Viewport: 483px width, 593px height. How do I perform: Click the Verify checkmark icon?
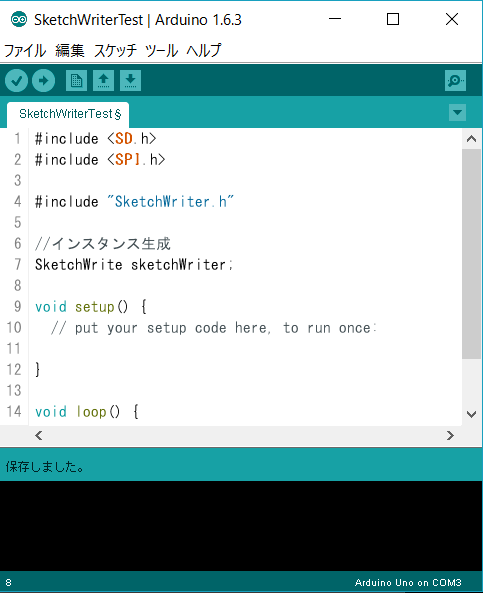coord(16,81)
